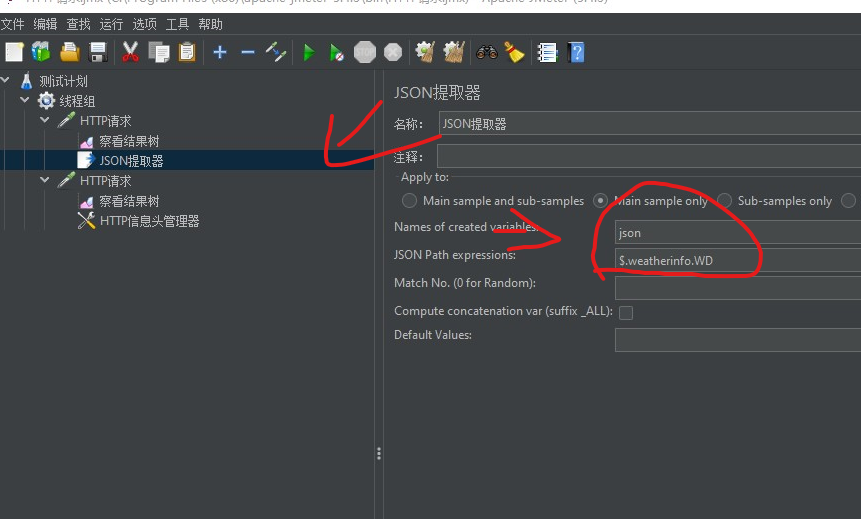
Task: Select JSON提取器 tree item
Action: 131,161
